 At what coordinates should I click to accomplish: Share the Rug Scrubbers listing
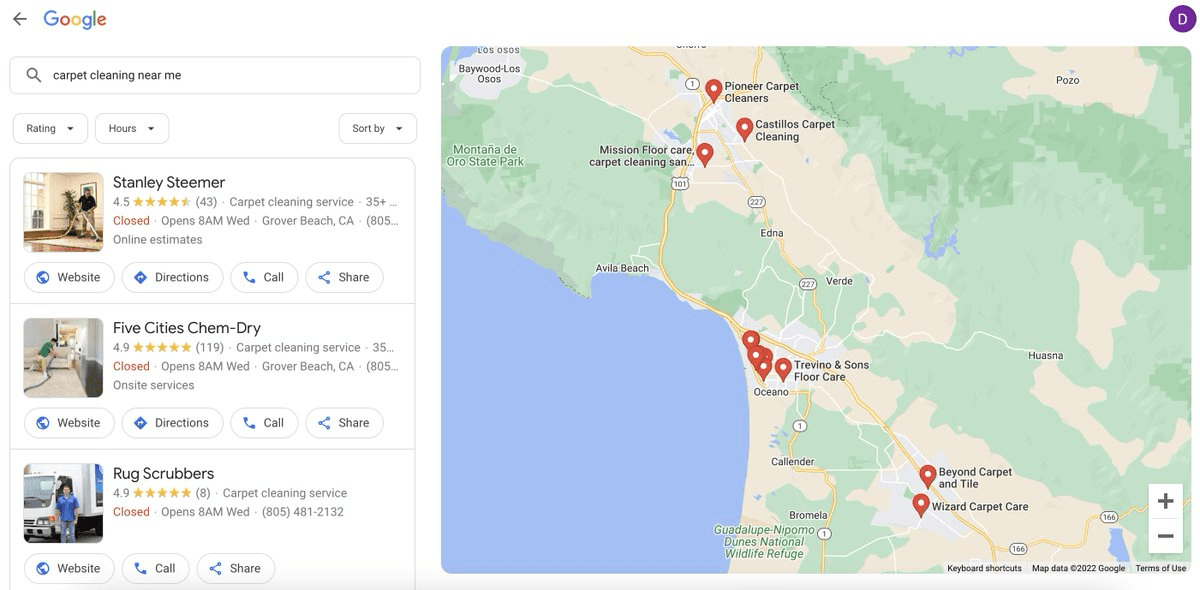point(235,568)
